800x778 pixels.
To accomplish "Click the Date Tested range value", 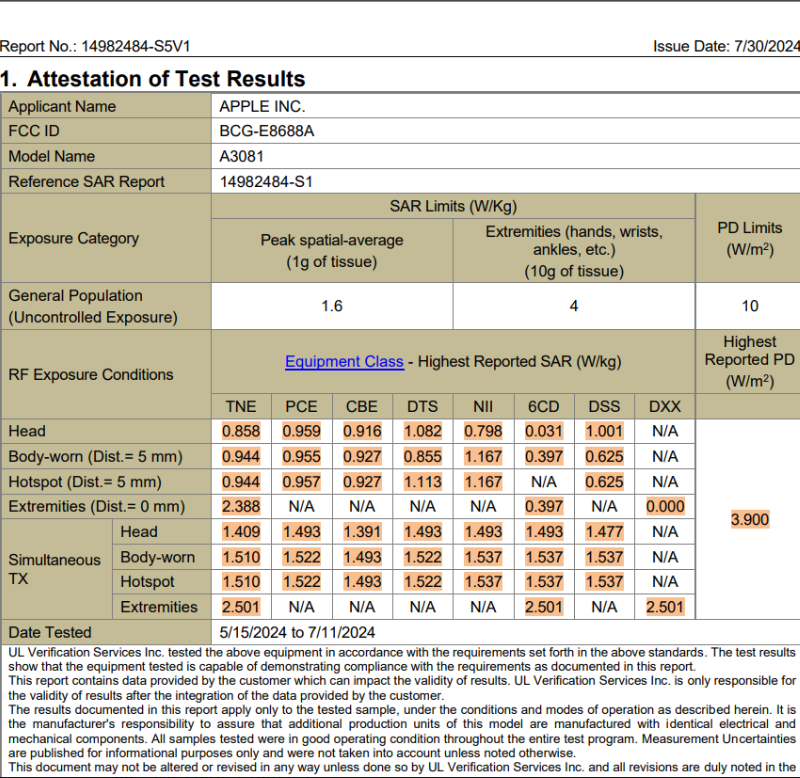I will (297, 632).
